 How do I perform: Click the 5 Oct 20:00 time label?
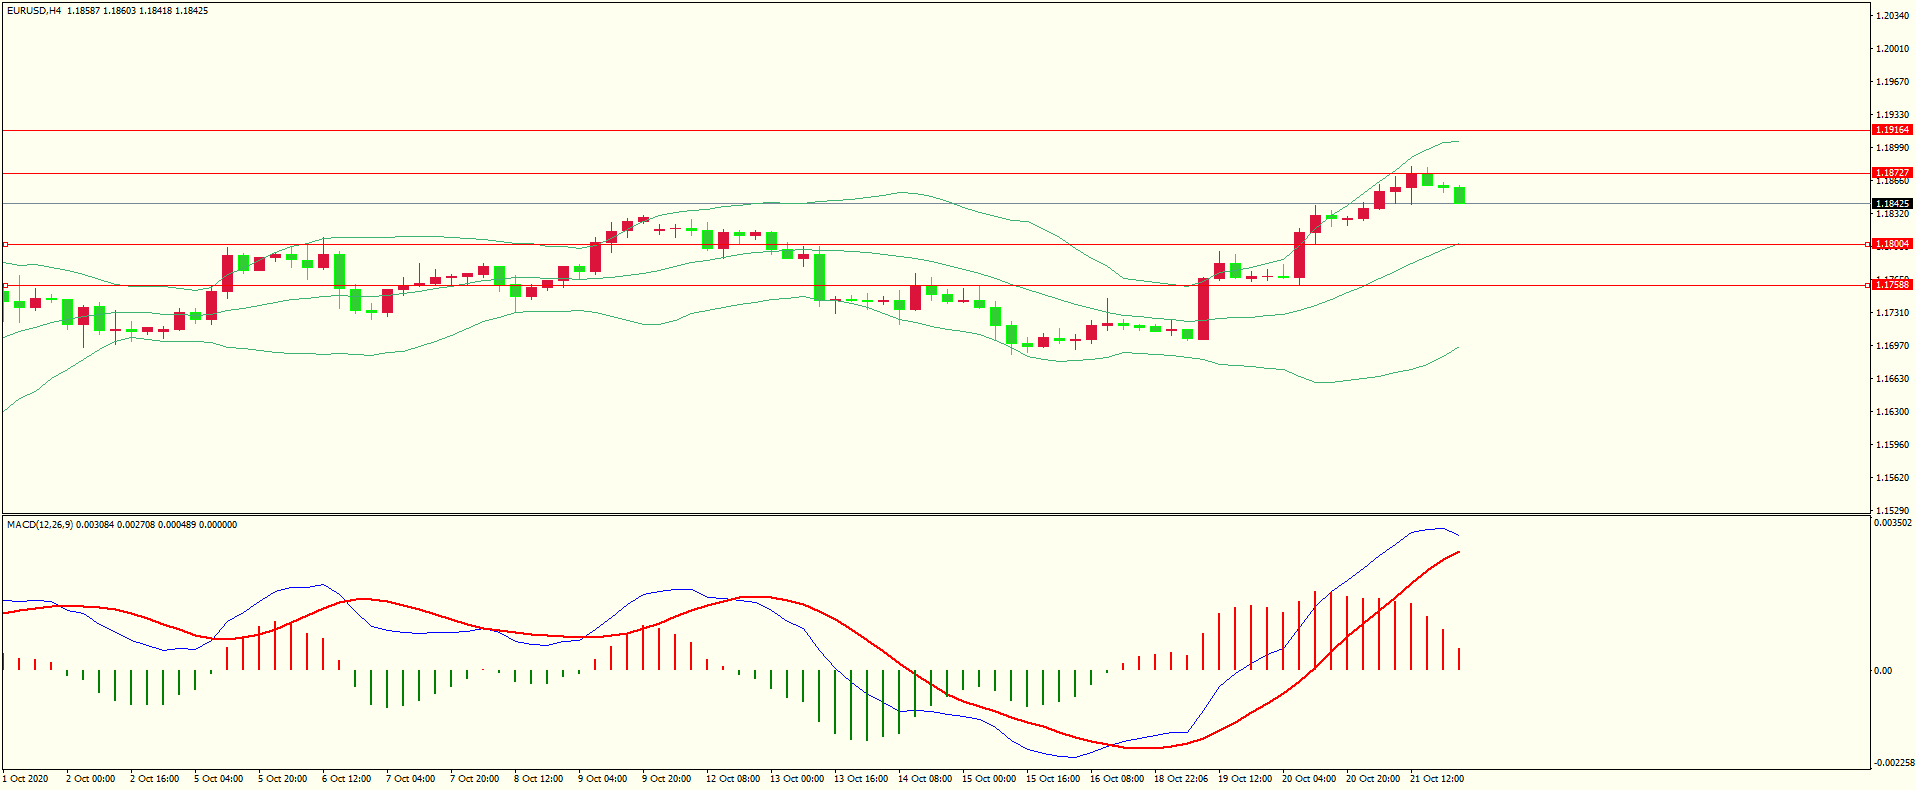click(283, 779)
